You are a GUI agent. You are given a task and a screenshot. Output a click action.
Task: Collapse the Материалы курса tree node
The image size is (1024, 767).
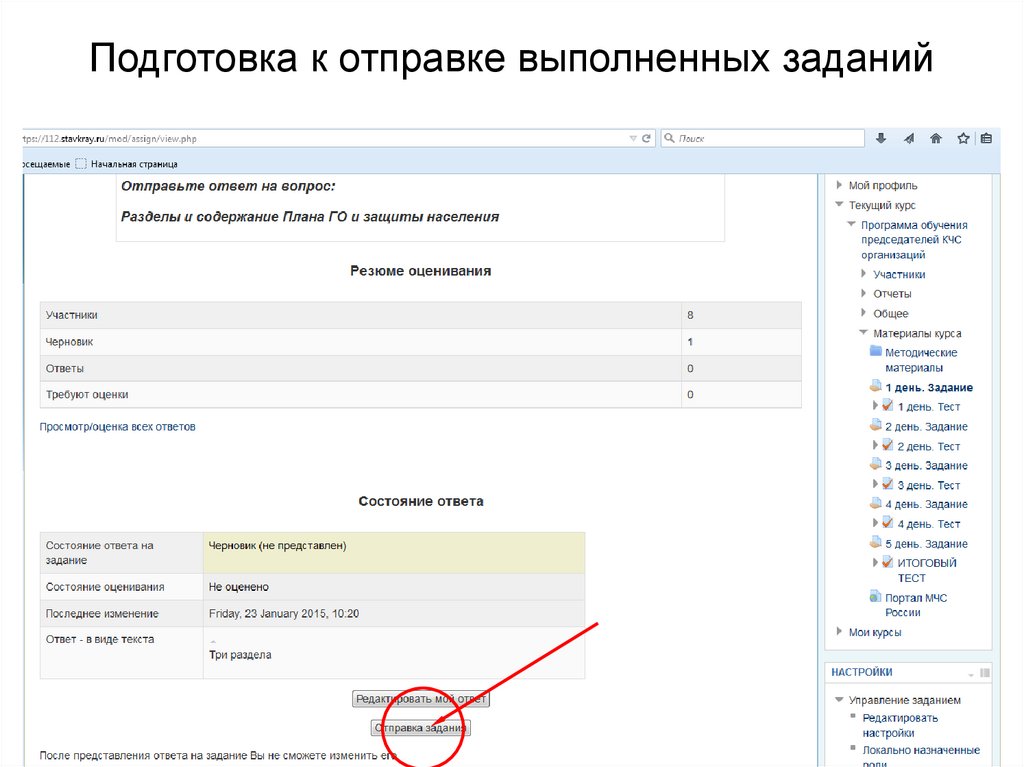[863, 333]
